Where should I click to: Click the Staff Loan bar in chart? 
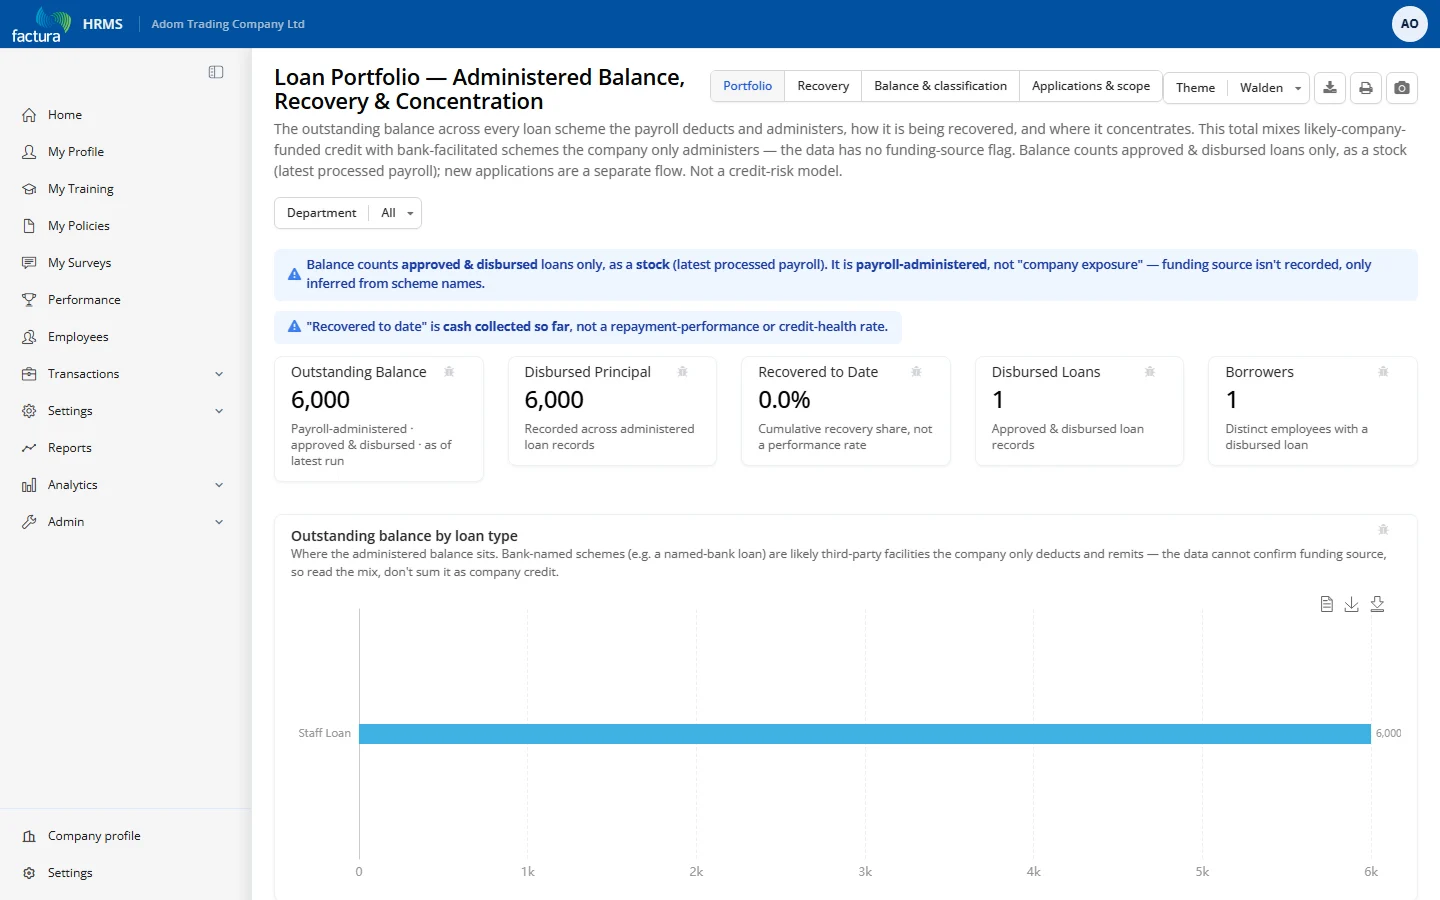tap(865, 734)
